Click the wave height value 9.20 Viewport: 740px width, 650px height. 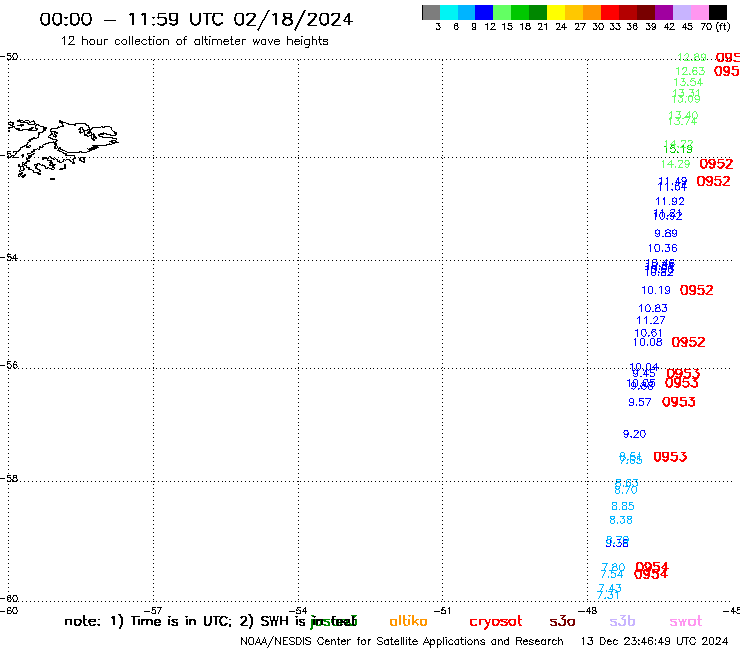(634, 434)
